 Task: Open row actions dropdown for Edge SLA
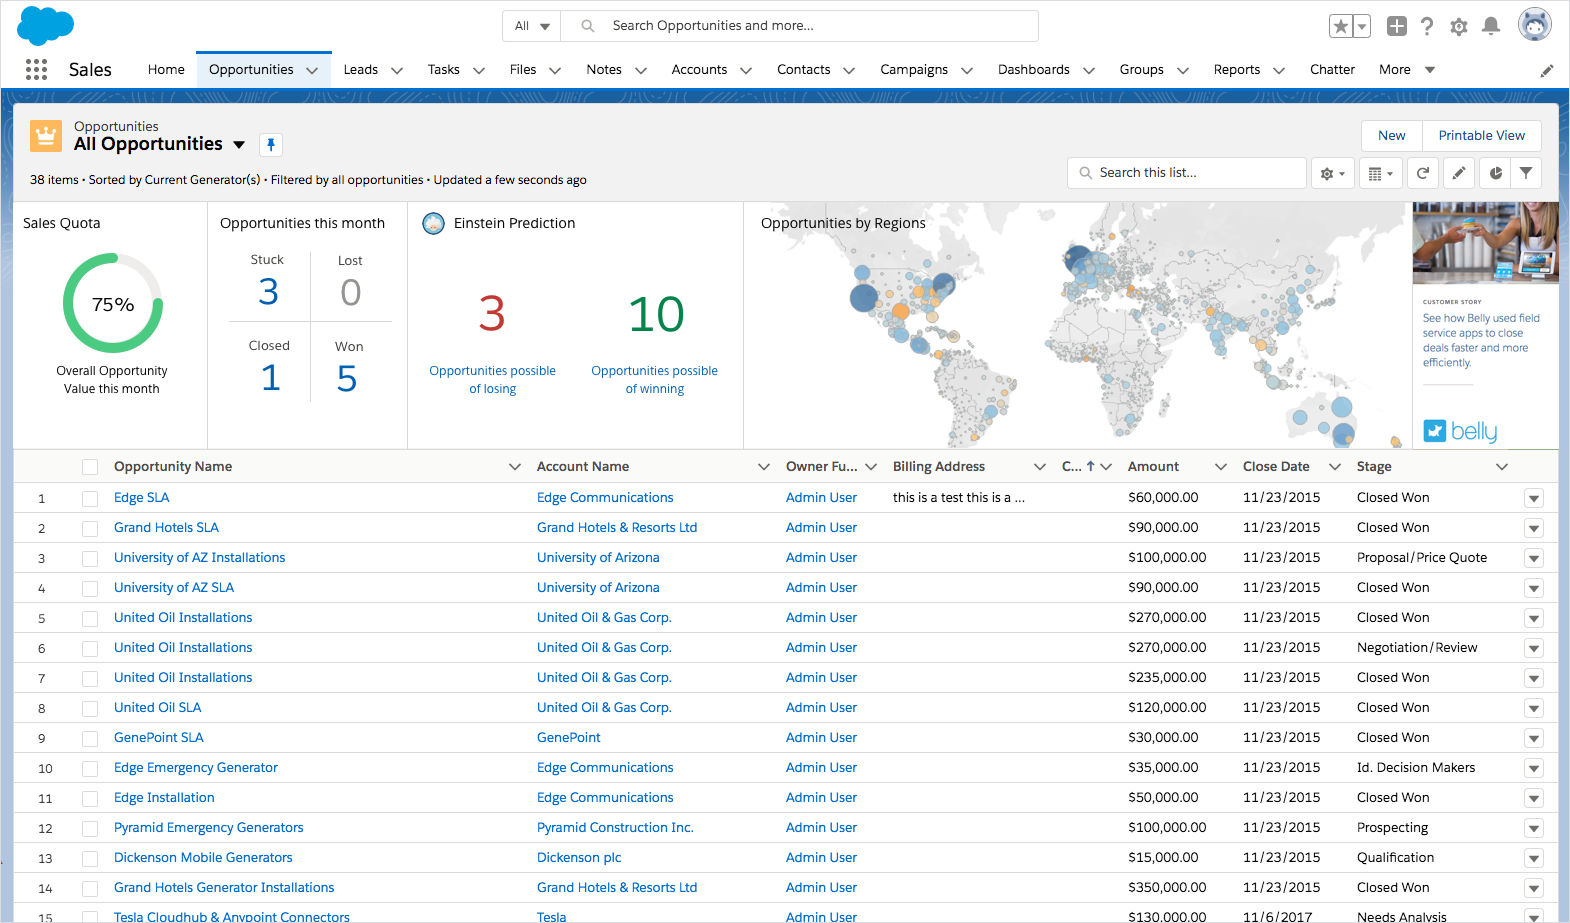pyautogui.click(x=1533, y=498)
